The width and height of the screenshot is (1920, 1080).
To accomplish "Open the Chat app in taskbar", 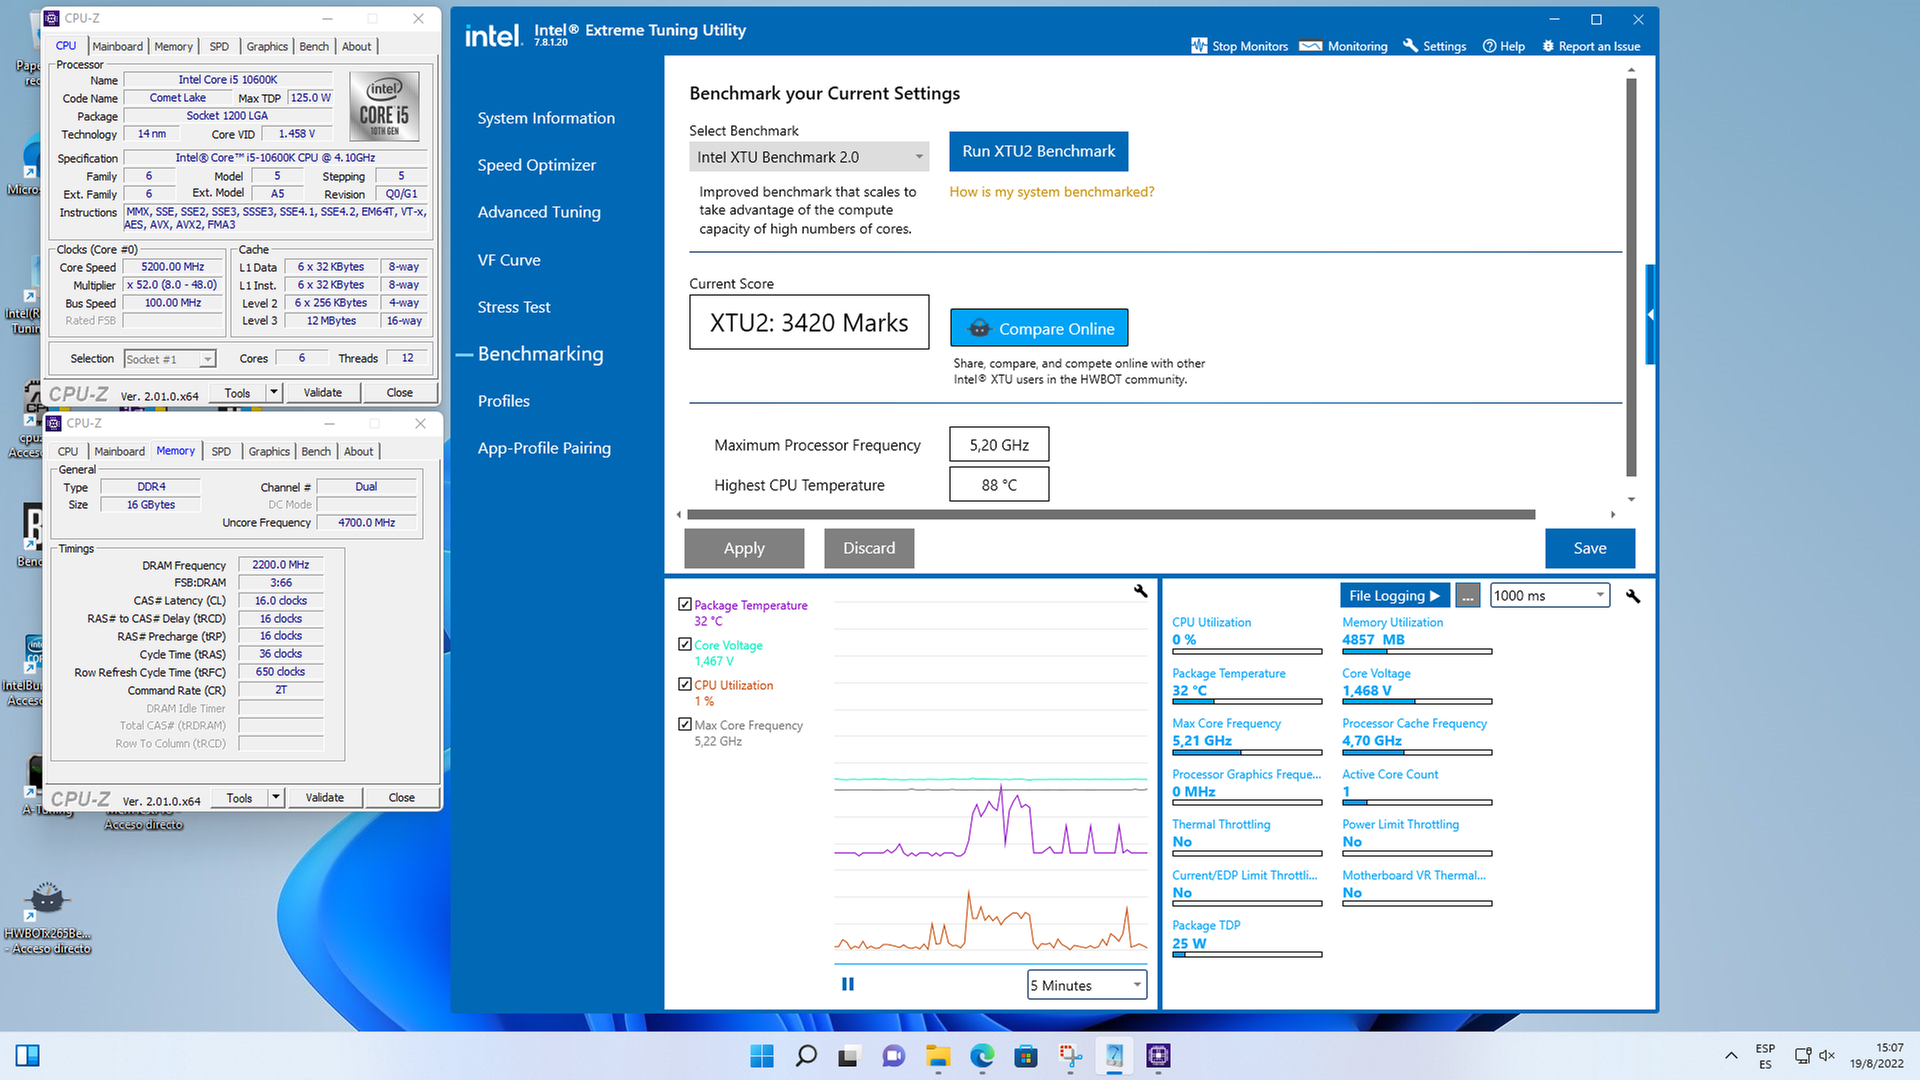I will (x=893, y=1056).
